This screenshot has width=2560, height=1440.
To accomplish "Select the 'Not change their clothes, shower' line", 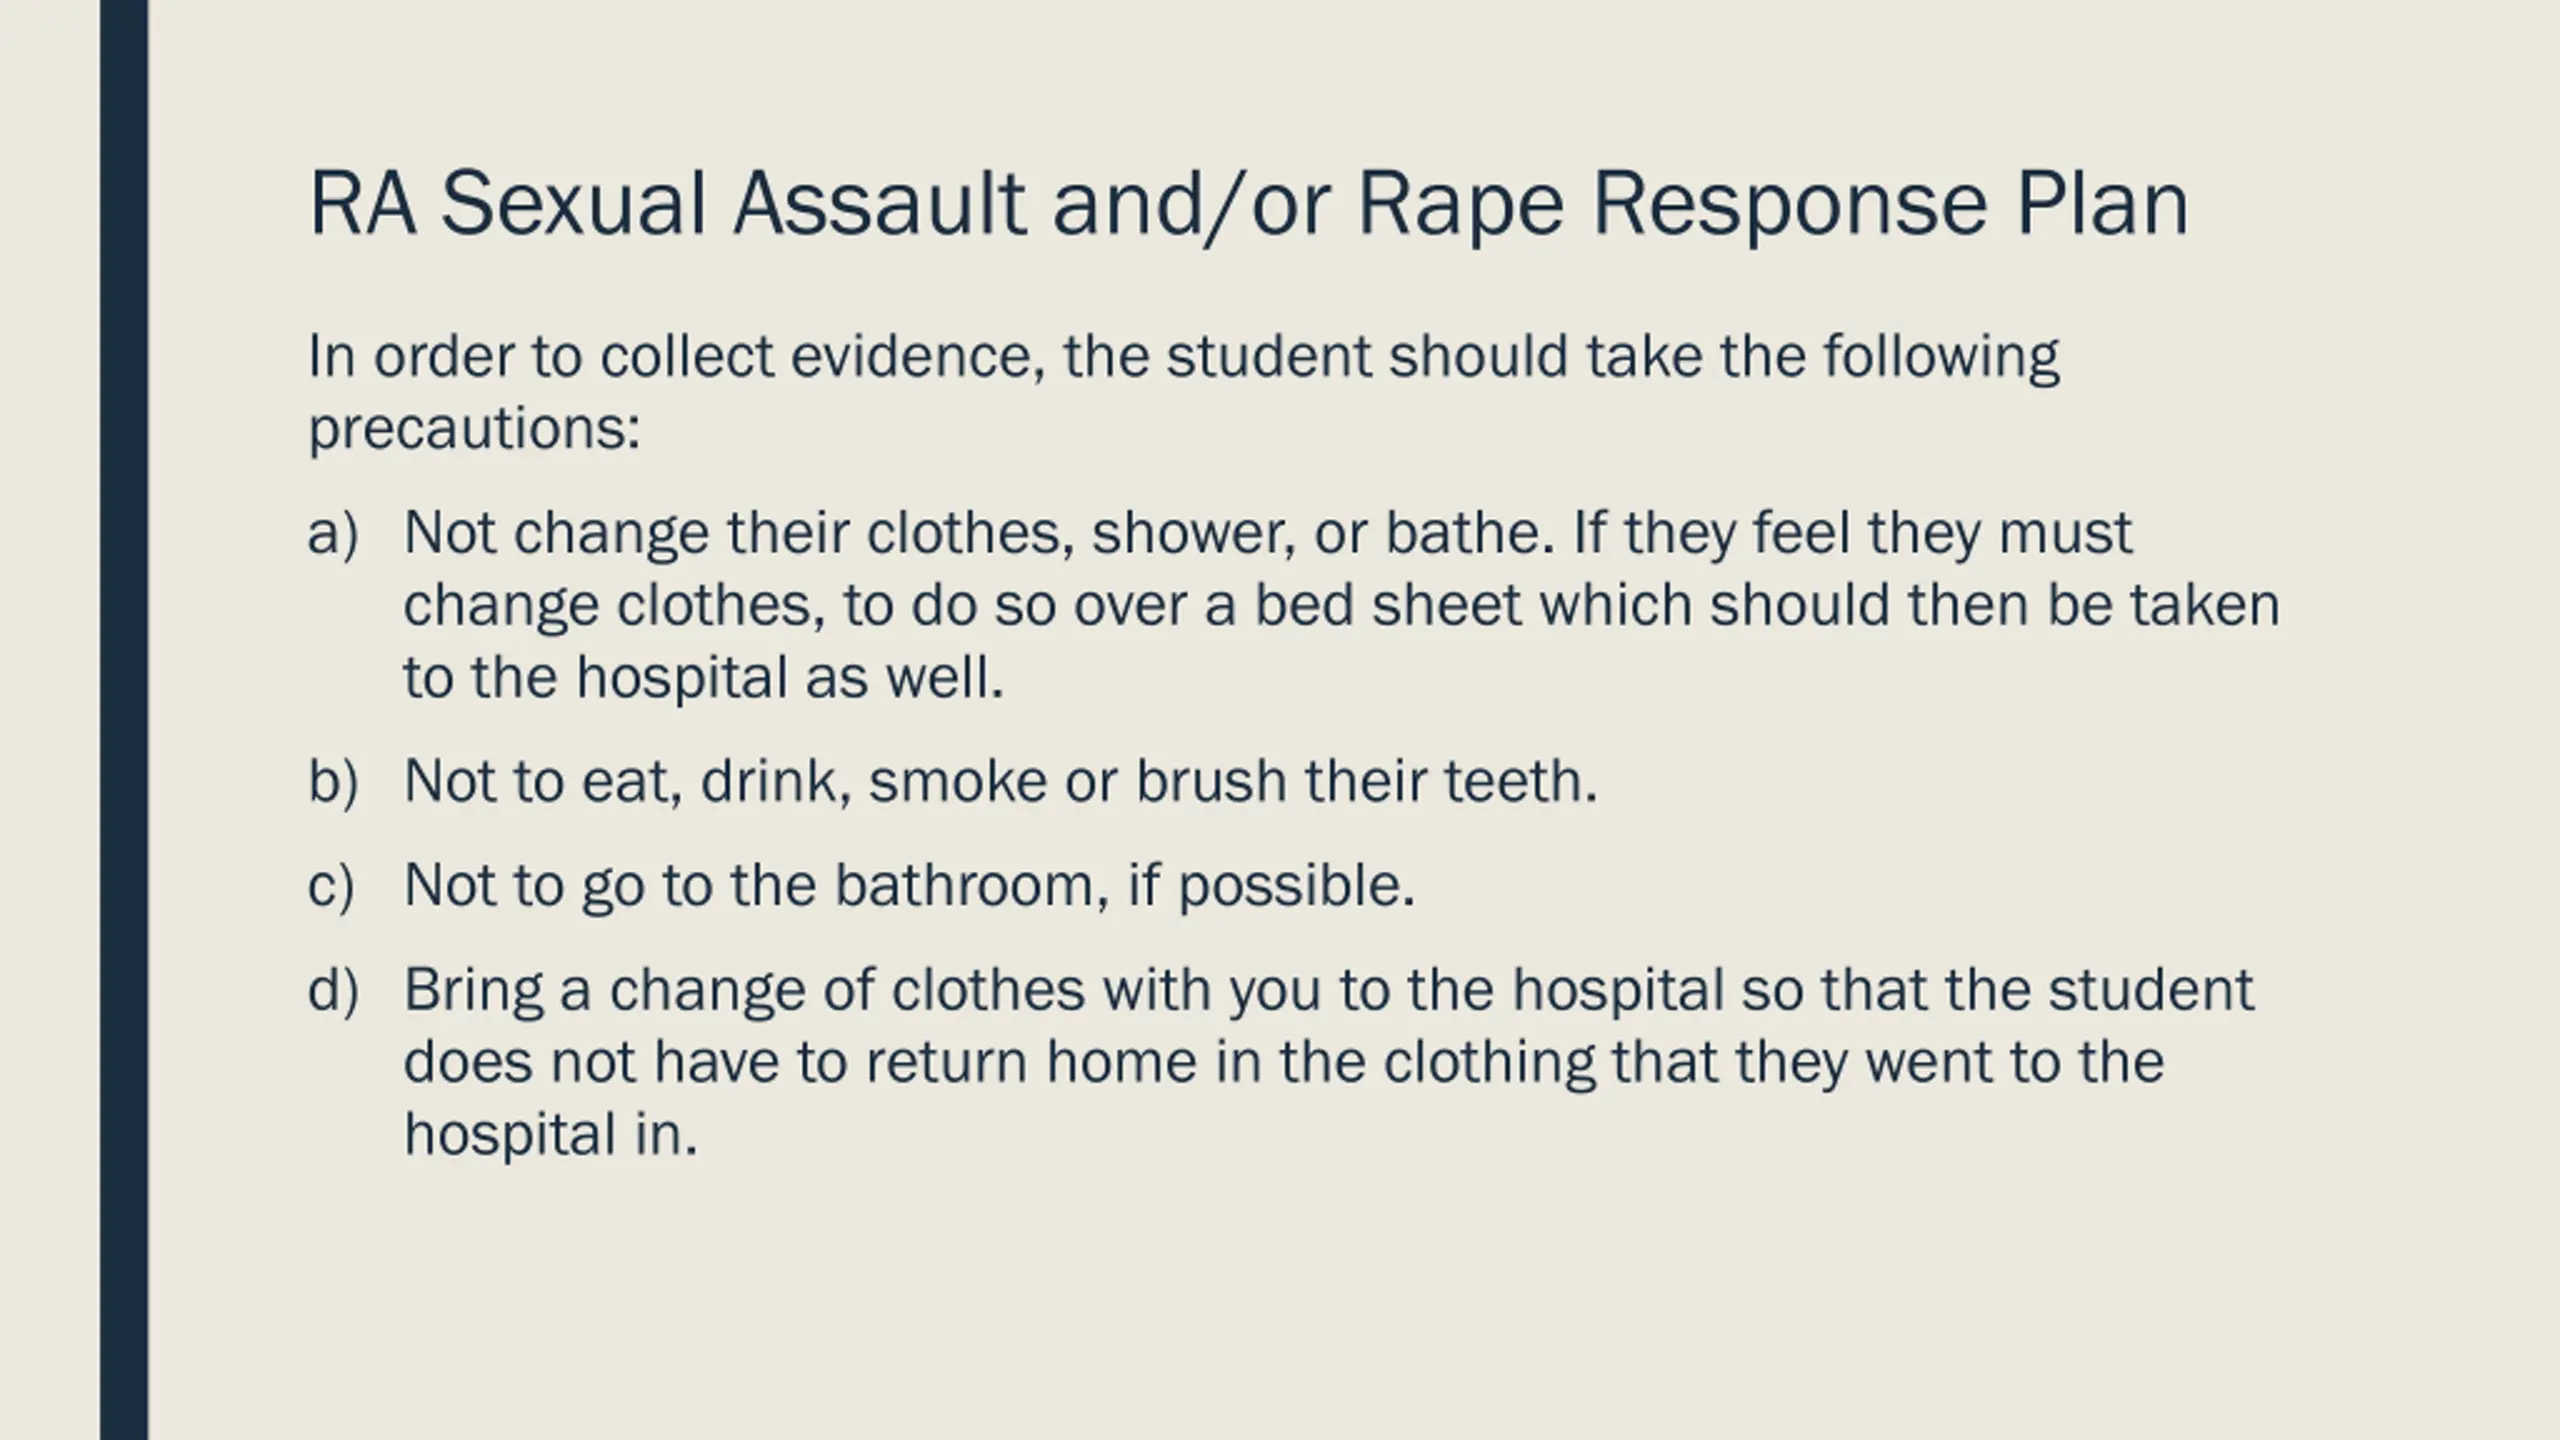I will [x=1268, y=533].
